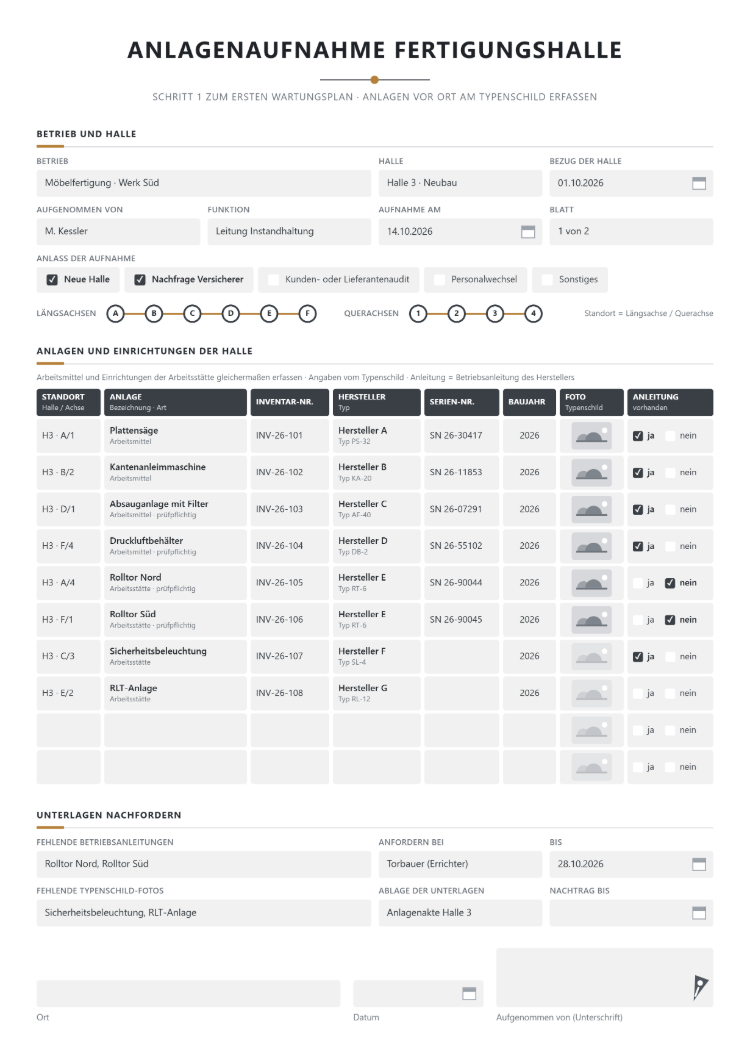Tick 'ja' for RLT-Anlage Anleitung

click(x=638, y=694)
